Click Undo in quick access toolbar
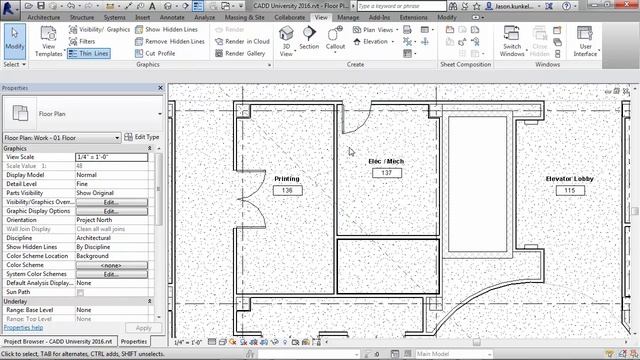The height and width of the screenshot is (360, 640). click(x=71, y=6)
